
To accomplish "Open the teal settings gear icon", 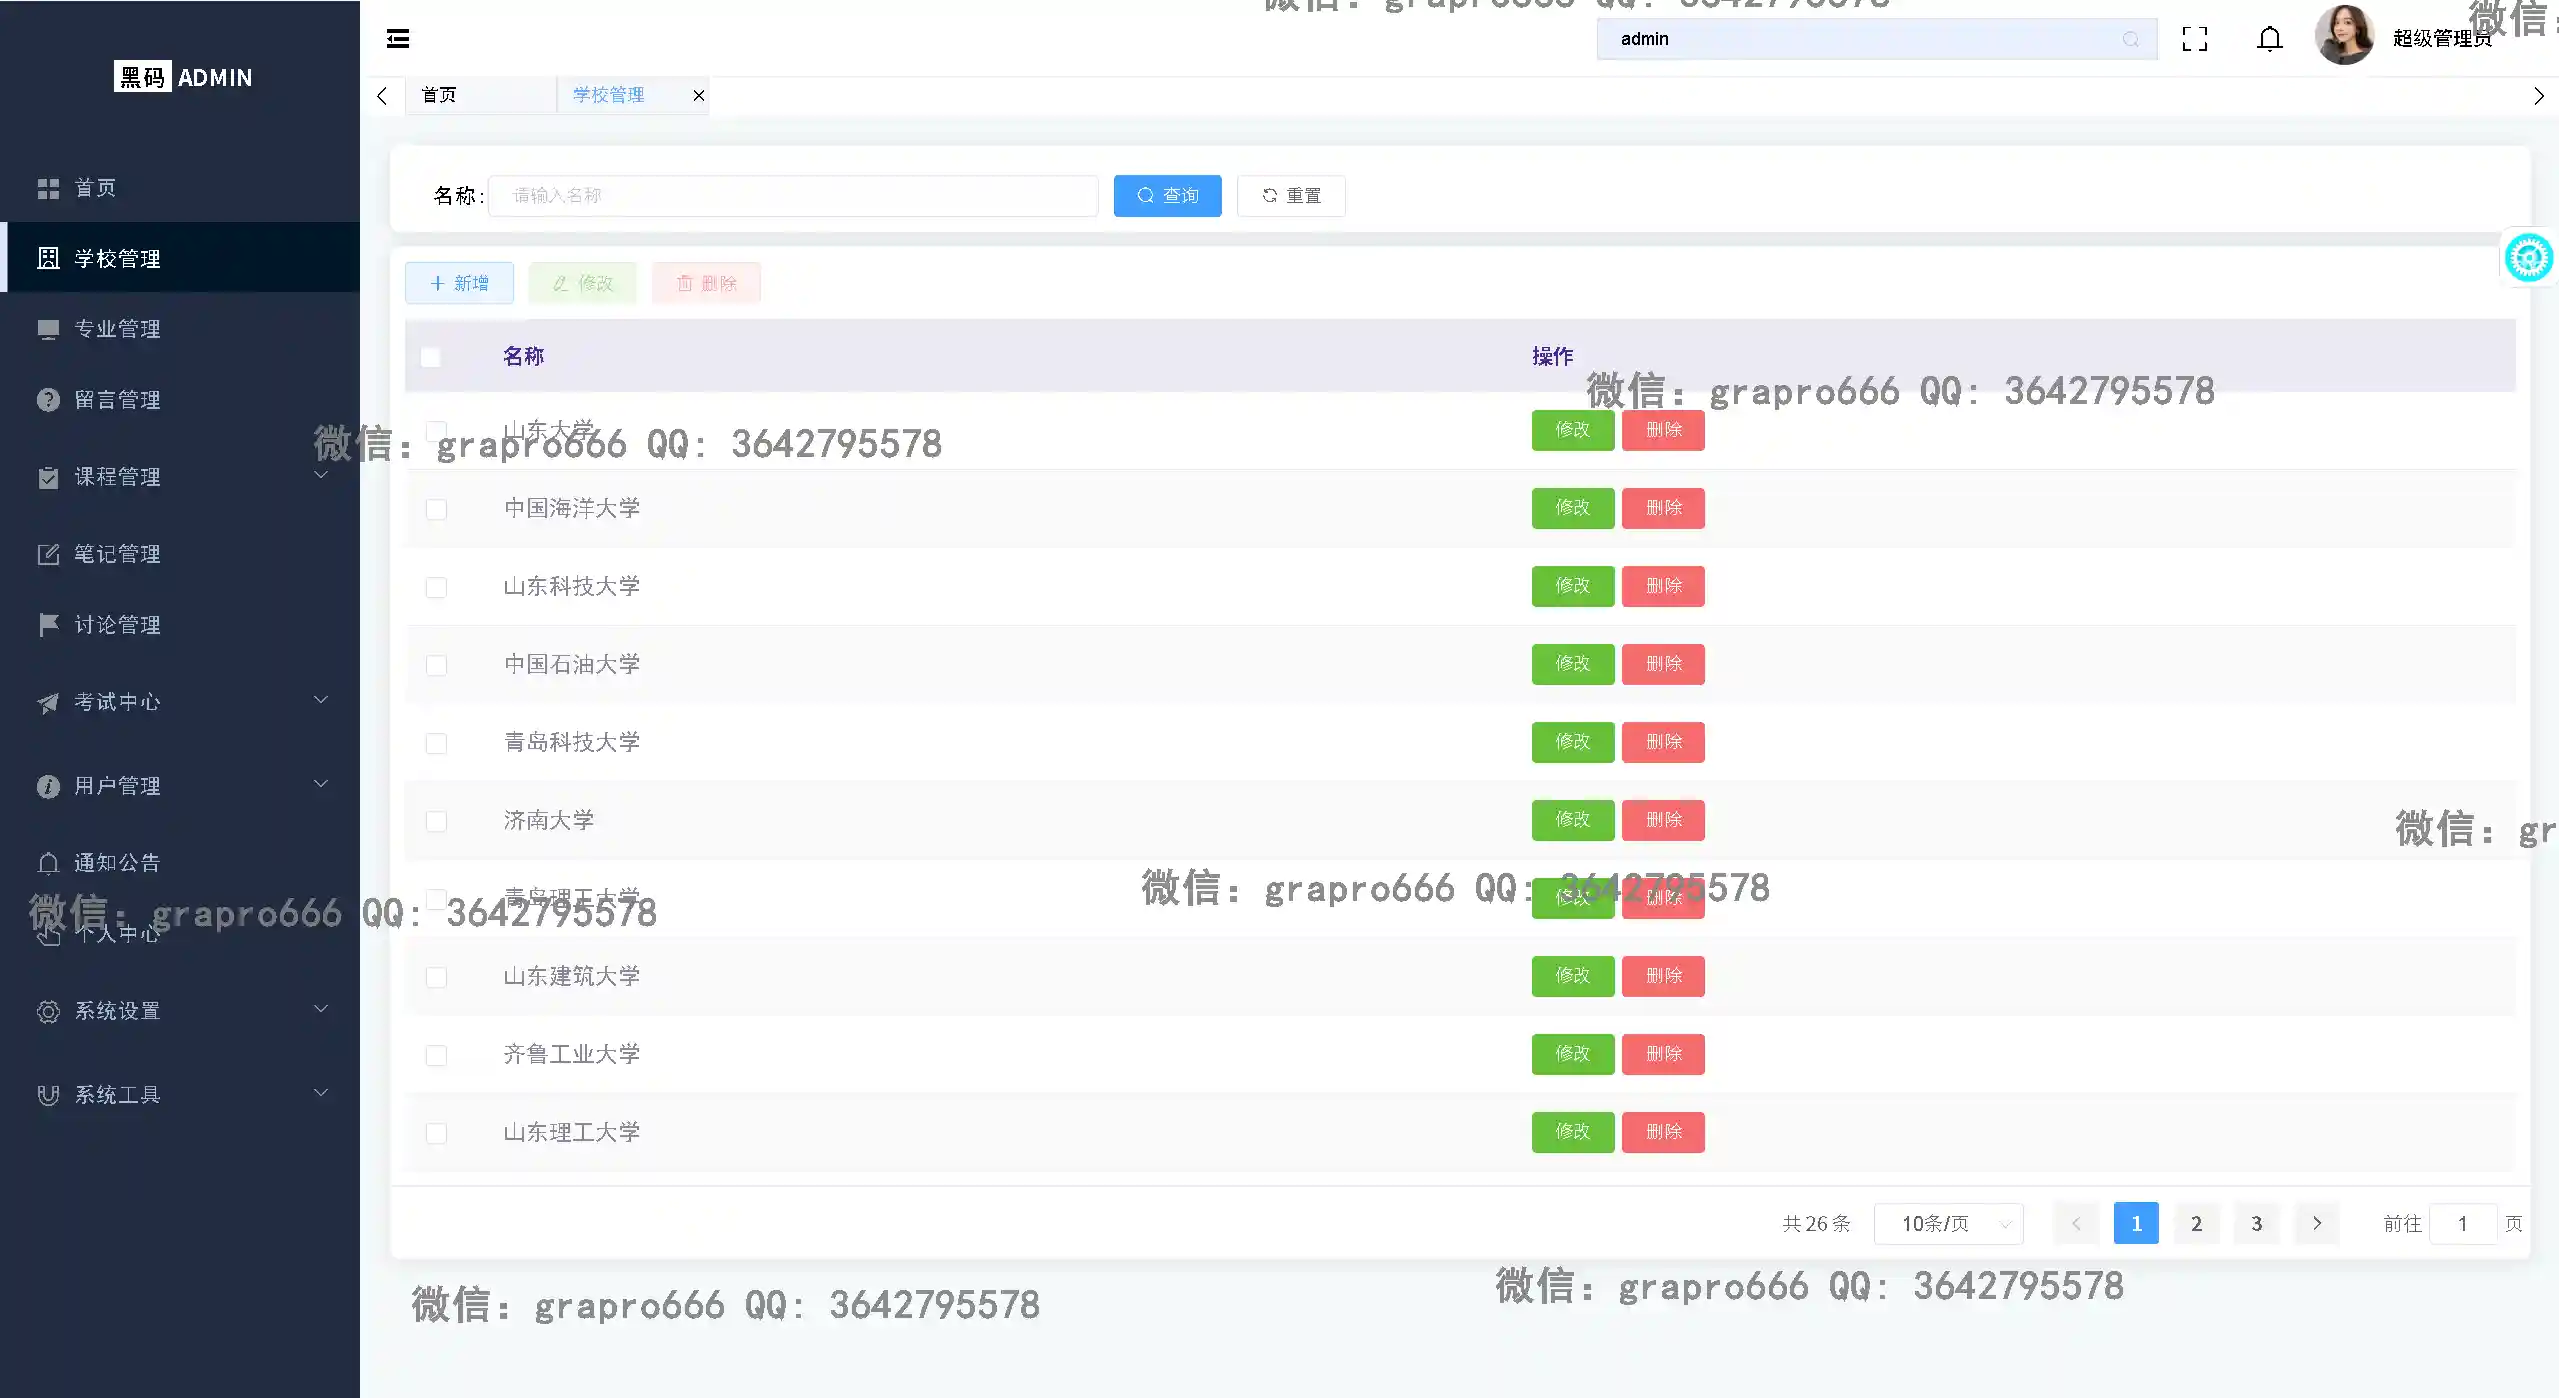I will click(x=2528, y=259).
